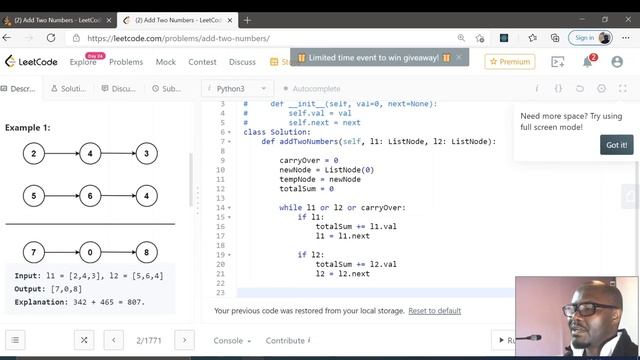
Task: Open the Mock menu item
Action: [166, 62]
